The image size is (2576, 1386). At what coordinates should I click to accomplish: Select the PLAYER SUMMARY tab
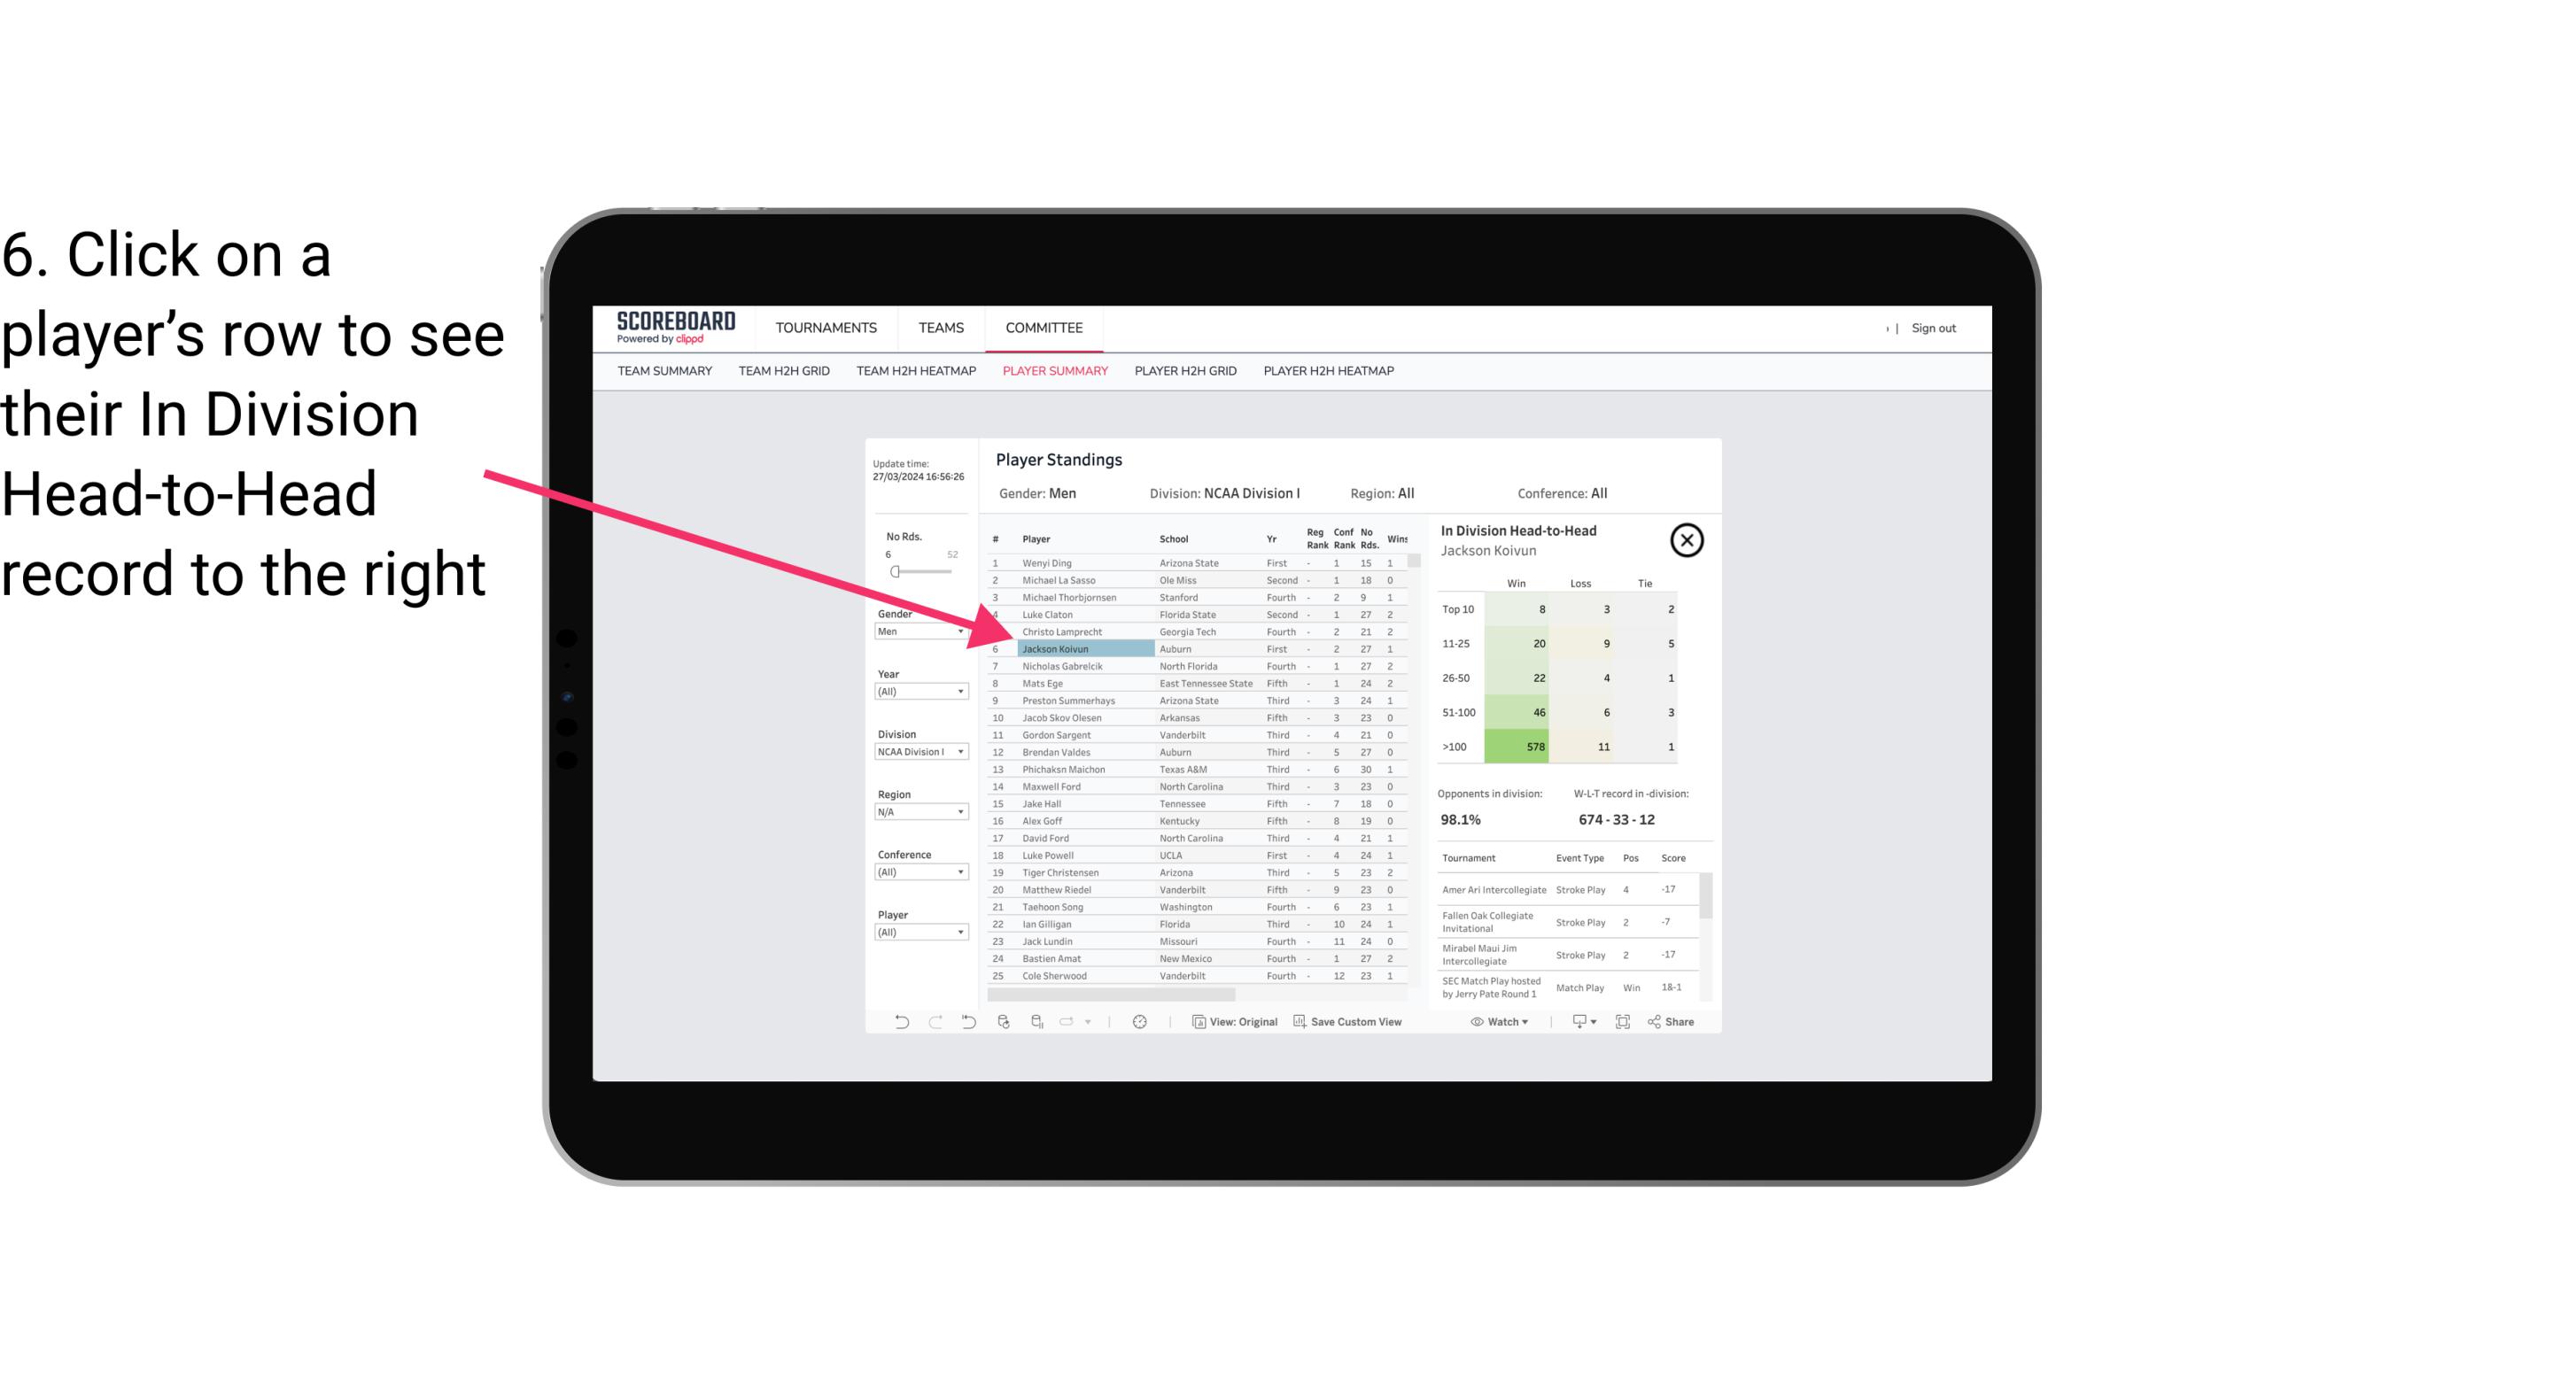coord(1051,372)
